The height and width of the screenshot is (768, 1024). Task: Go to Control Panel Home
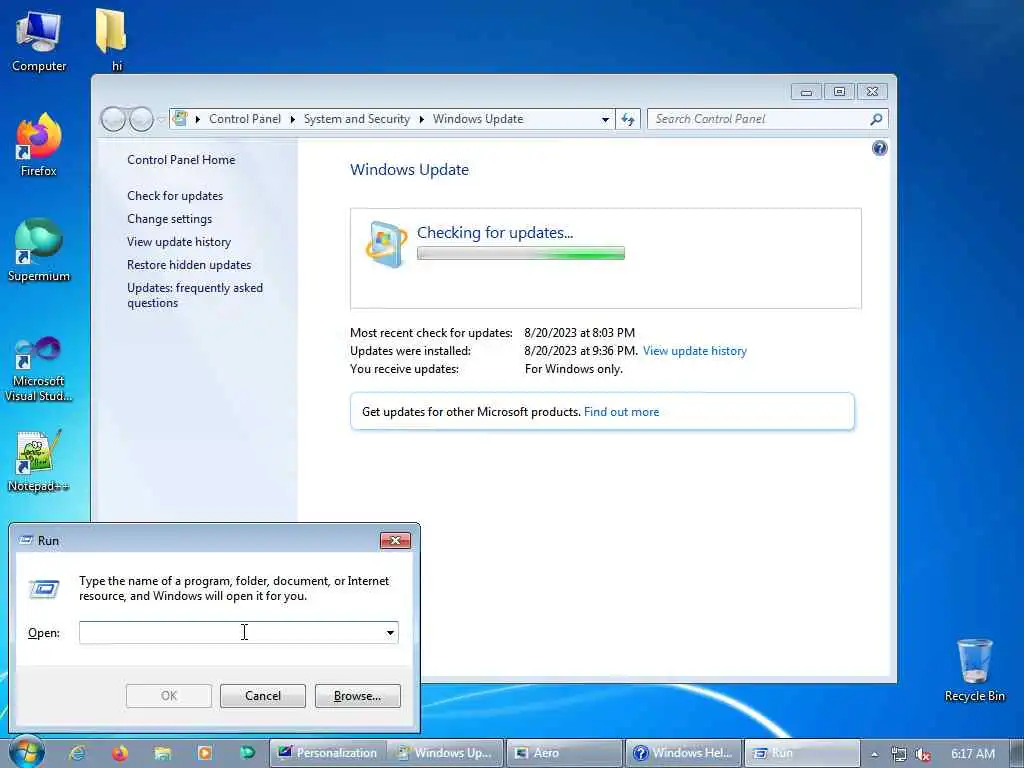181,159
